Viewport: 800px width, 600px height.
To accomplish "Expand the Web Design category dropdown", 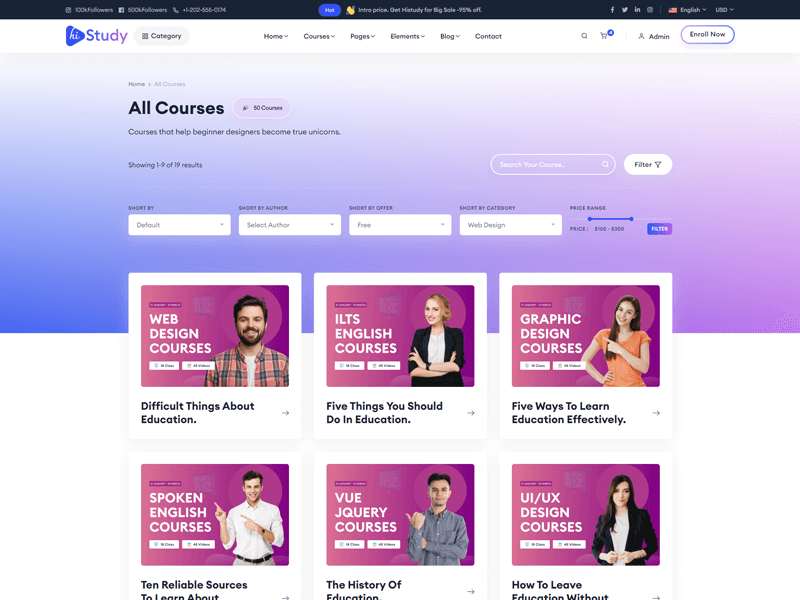I will click(x=510, y=225).
